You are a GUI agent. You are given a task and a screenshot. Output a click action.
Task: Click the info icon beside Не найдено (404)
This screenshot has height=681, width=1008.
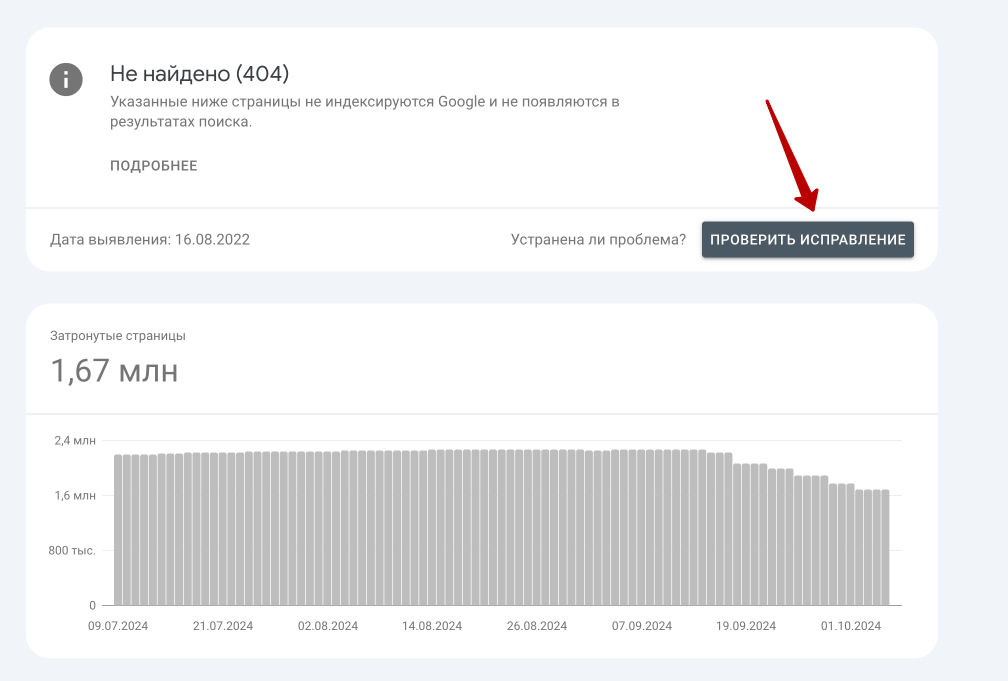pyautogui.click(x=66, y=80)
